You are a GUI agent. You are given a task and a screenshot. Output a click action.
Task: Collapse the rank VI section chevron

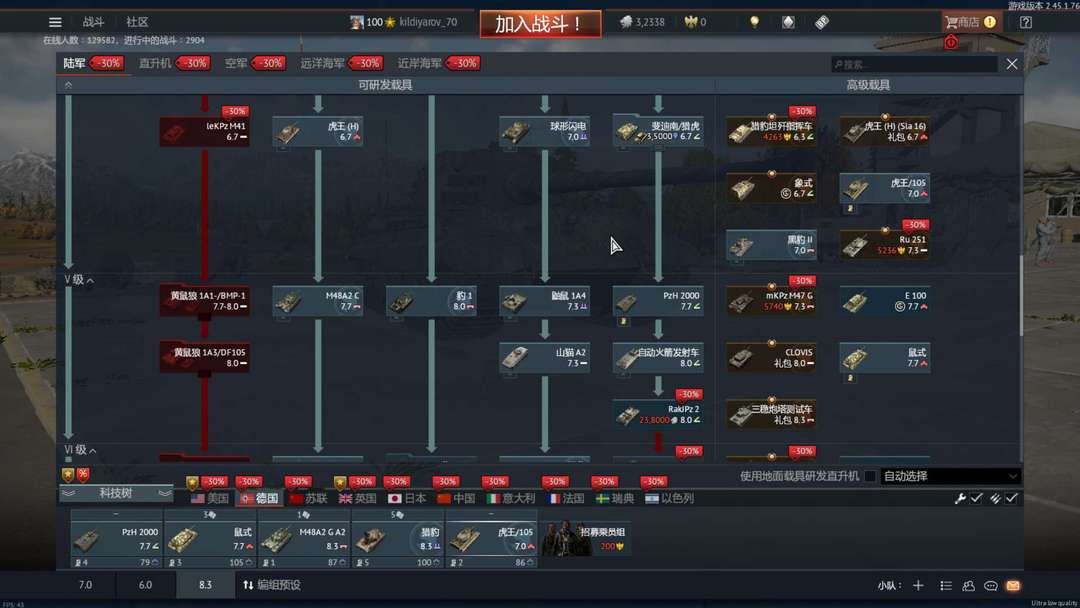92,450
